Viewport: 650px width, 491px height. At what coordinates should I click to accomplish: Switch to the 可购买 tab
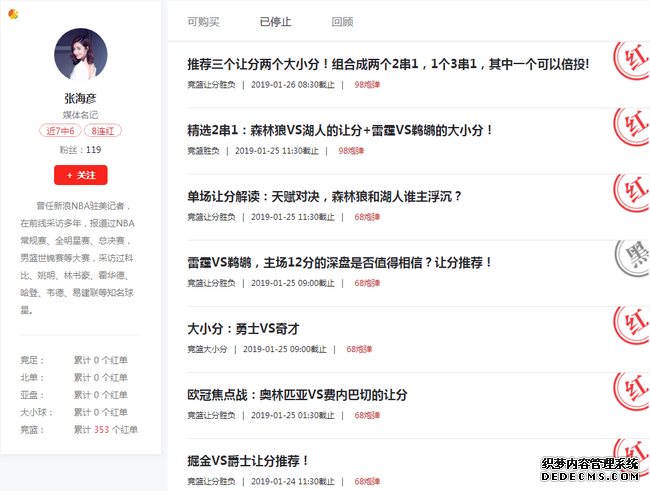coord(203,22)
